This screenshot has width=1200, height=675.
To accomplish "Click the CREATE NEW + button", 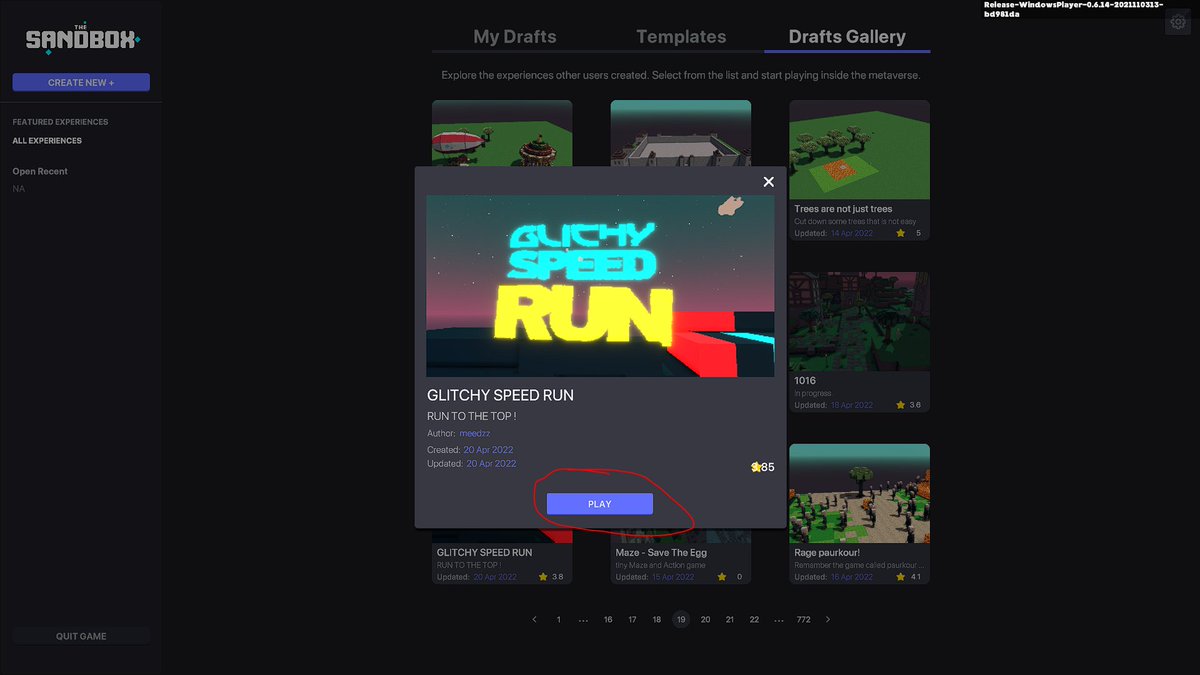I will pyautogui.click(x=81, y=83).
